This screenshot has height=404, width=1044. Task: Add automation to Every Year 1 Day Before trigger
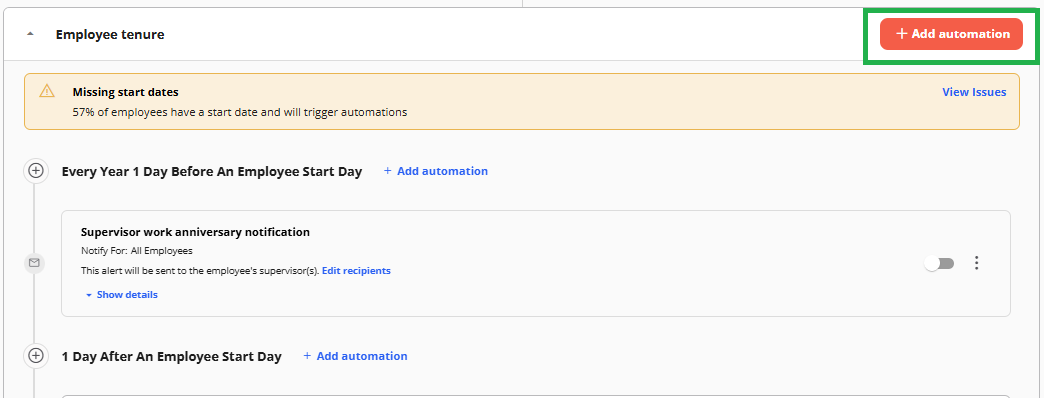[x=435, y=171]
